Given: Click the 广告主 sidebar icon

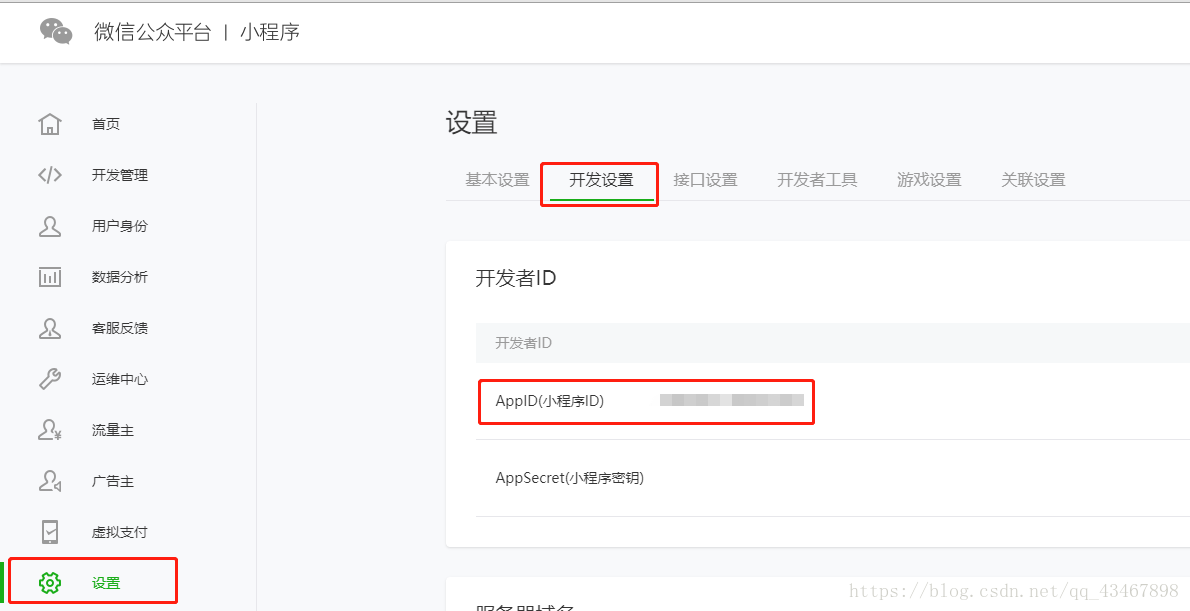Looking at the screenshot, I should coord(50,480).
